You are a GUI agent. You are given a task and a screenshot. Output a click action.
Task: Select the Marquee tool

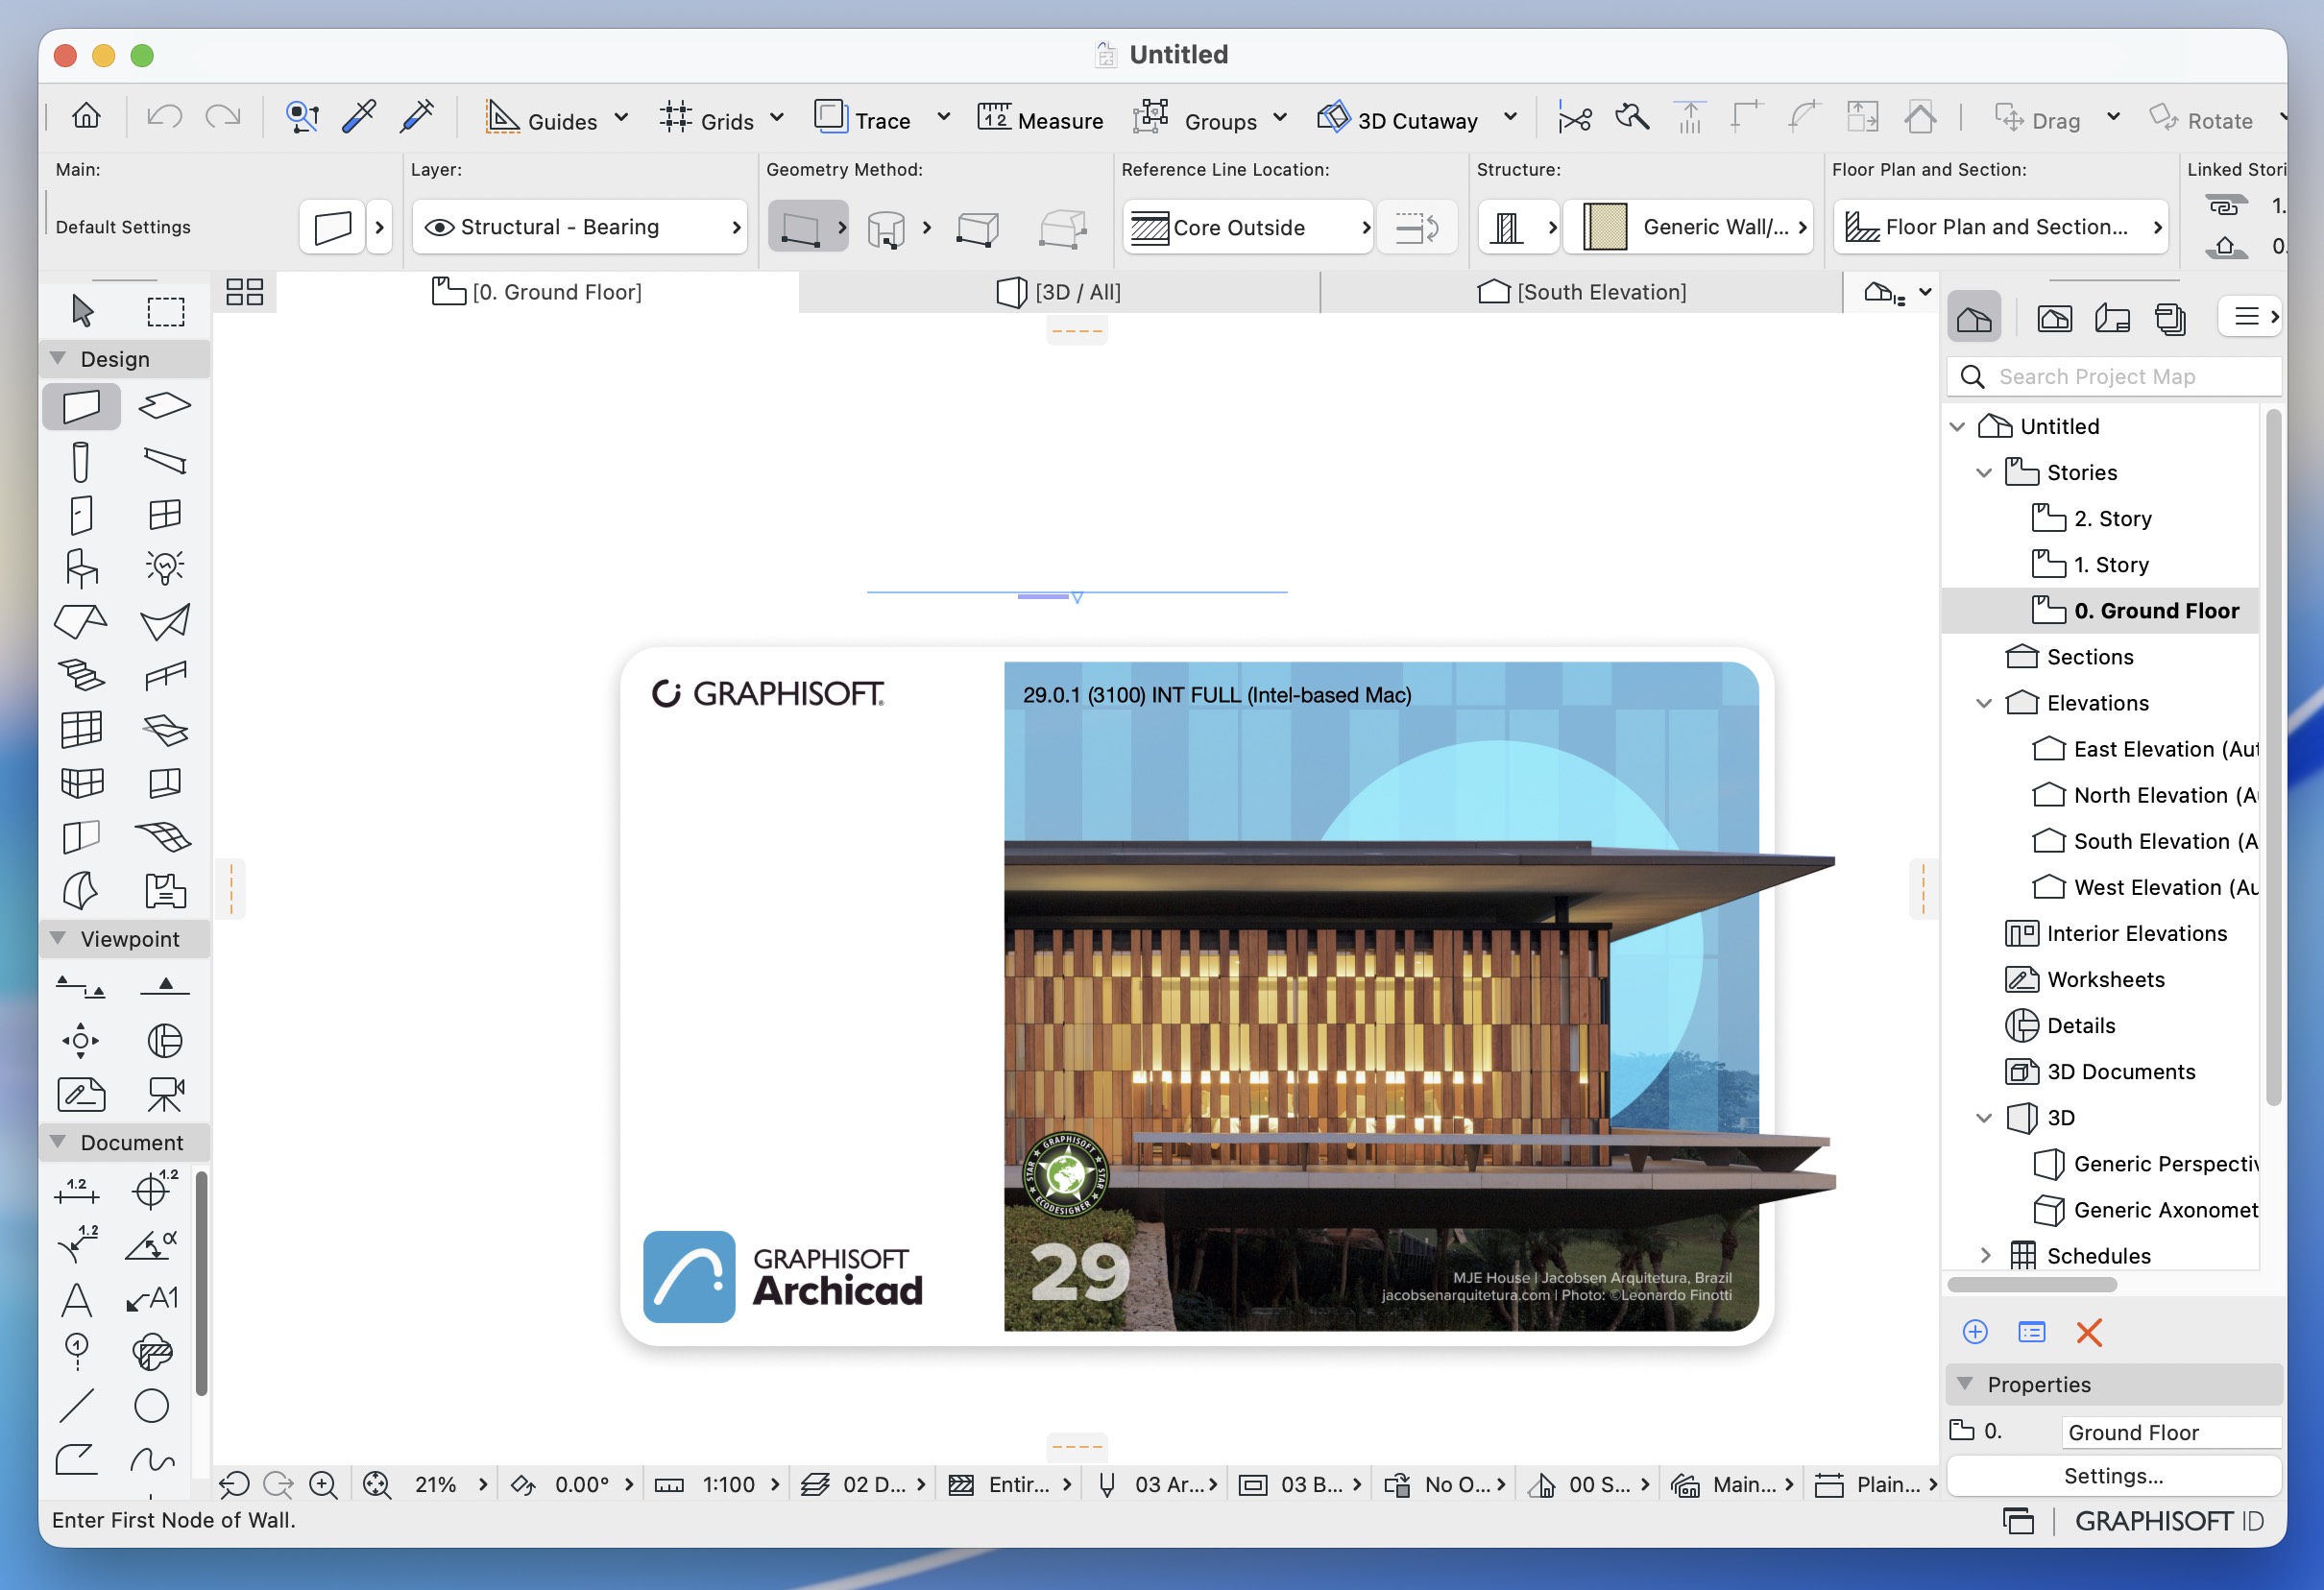(x=165, y=311)
